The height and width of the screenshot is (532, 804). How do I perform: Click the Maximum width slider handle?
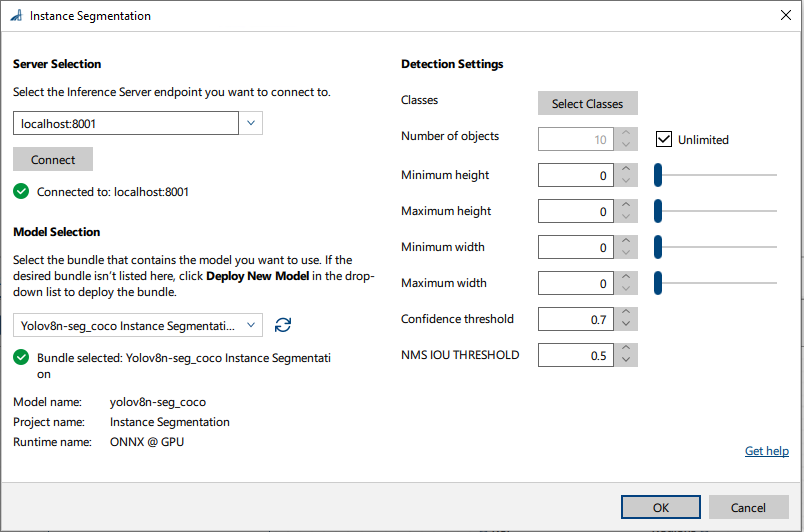coord(658,282)
